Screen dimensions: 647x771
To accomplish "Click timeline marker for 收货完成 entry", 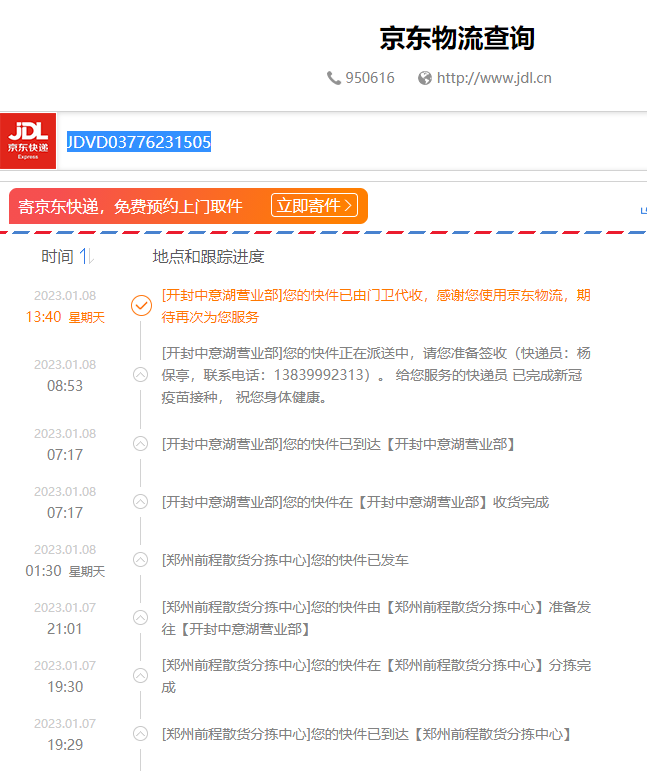I will (x=141, y=502).
